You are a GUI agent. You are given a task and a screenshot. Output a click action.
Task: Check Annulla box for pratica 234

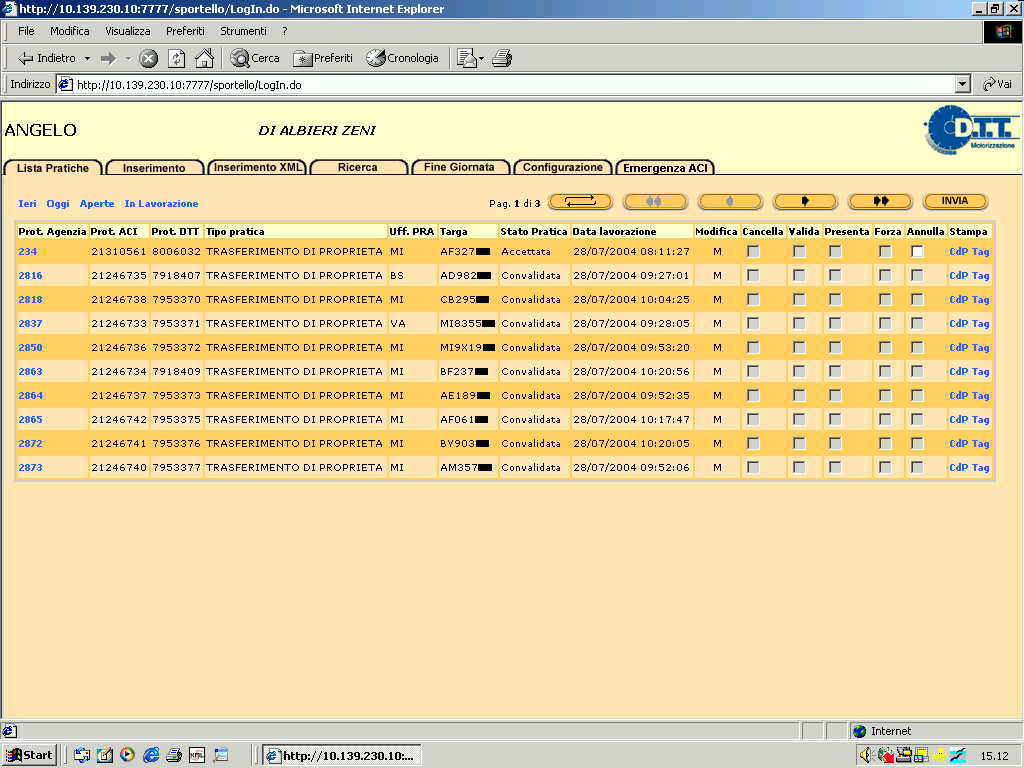(917, 251)
